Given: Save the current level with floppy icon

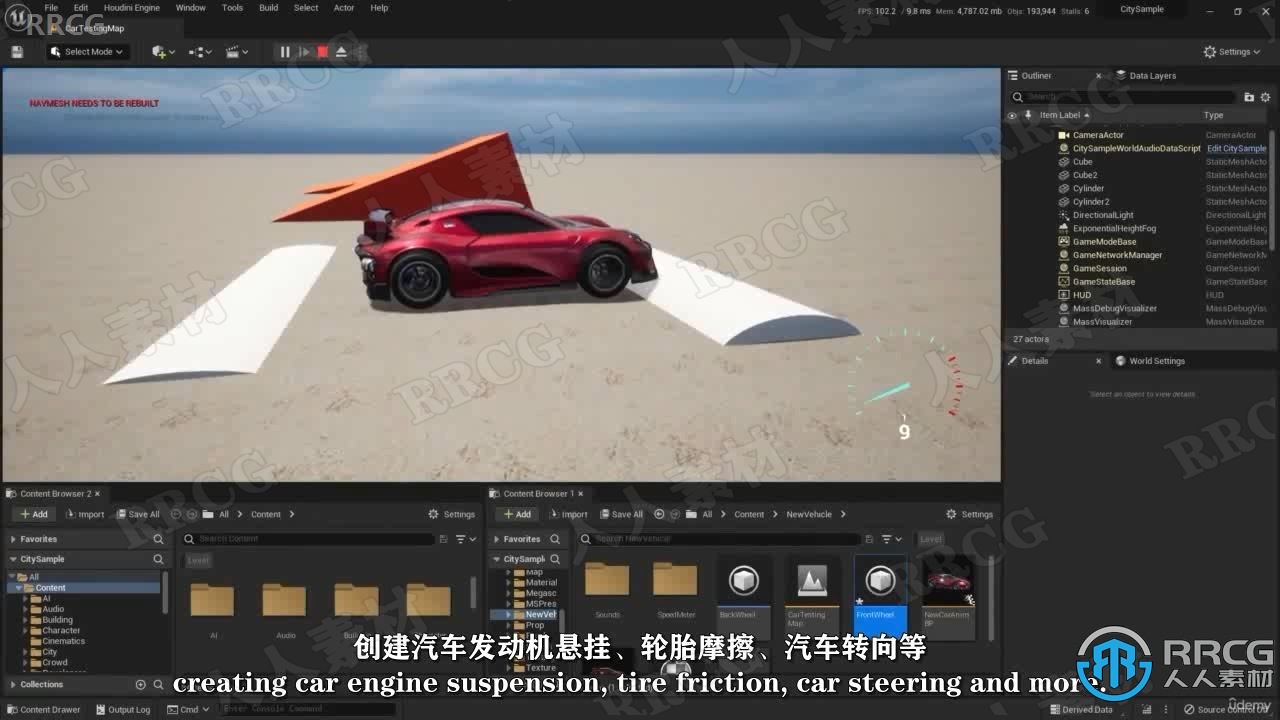Looking at the screenshot, I should pos(17,52).
